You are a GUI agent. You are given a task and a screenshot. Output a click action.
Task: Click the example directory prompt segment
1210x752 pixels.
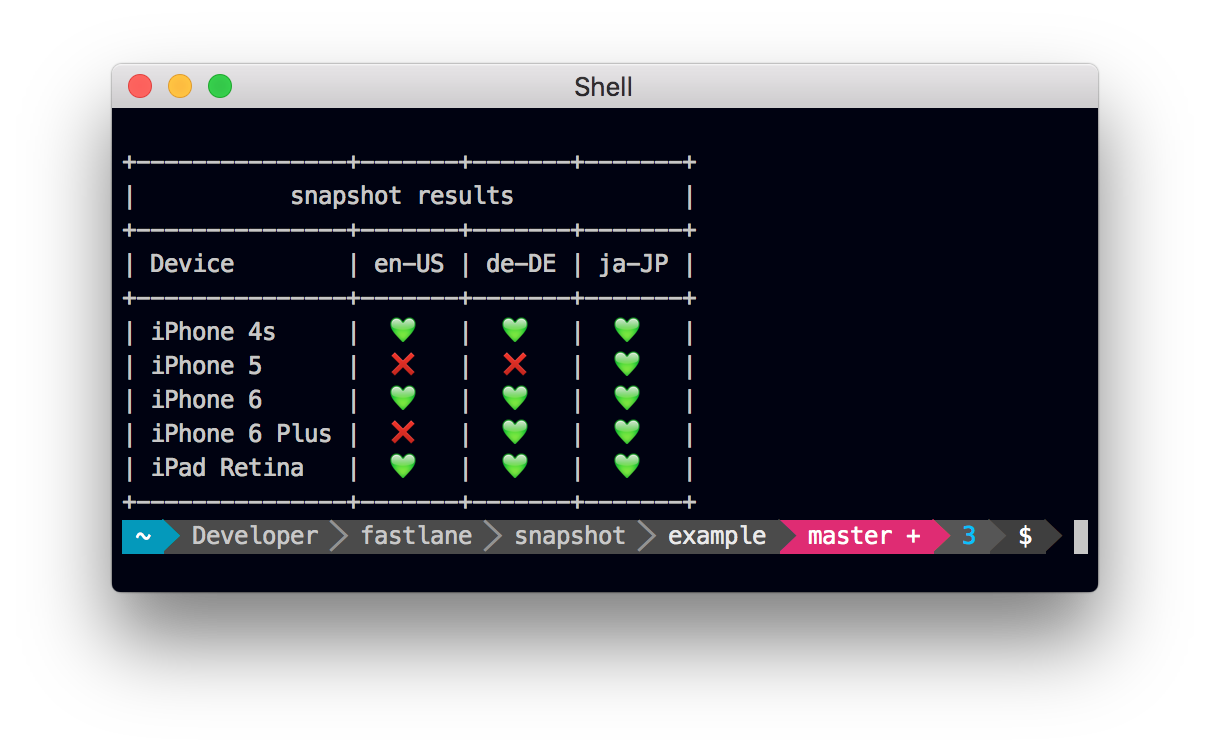click(716, 536)
